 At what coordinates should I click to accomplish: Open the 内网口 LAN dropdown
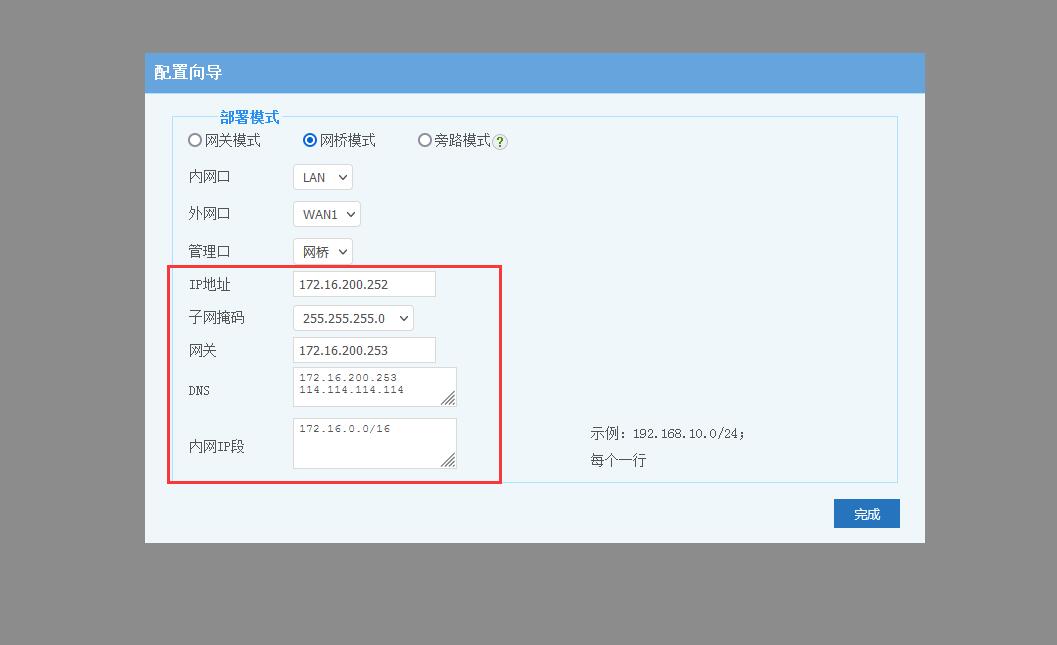[x=323, y=177]
